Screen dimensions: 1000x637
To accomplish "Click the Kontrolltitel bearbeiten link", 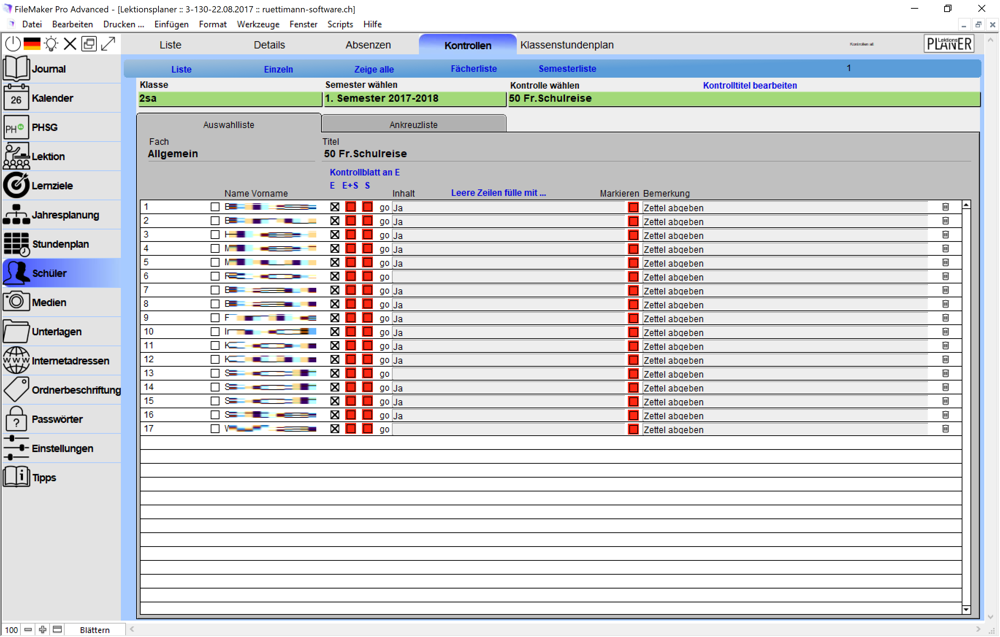I will 750,85.
